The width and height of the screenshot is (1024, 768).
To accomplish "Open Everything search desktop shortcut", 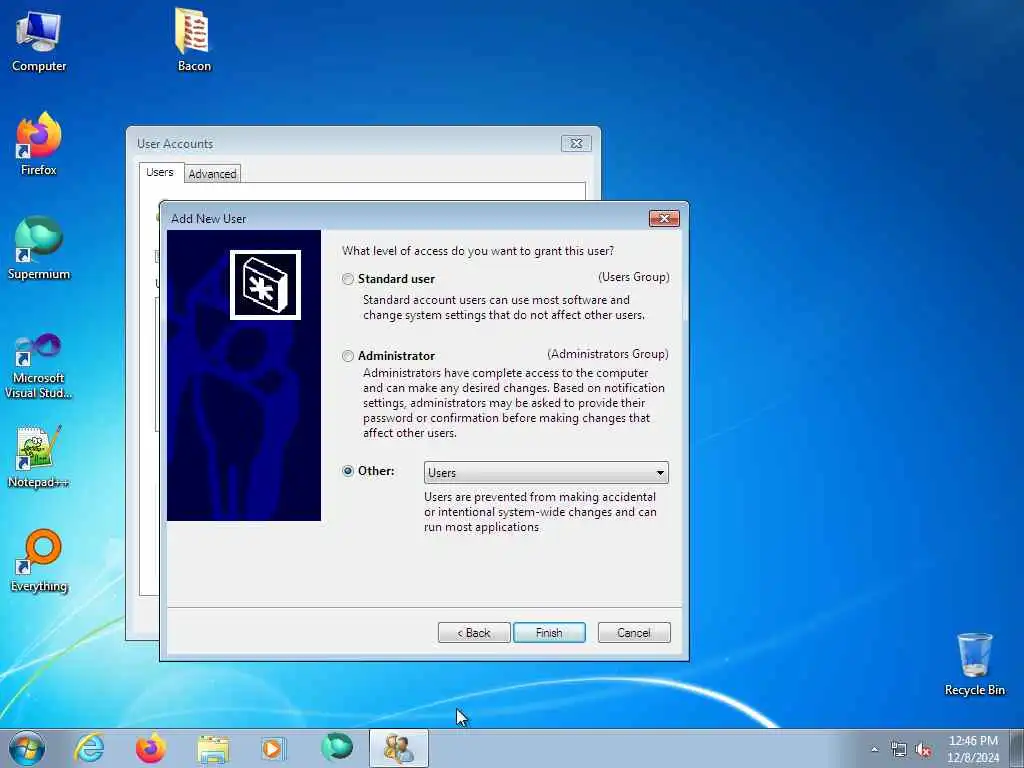I will pyautogui.click(x=39, y=560).
